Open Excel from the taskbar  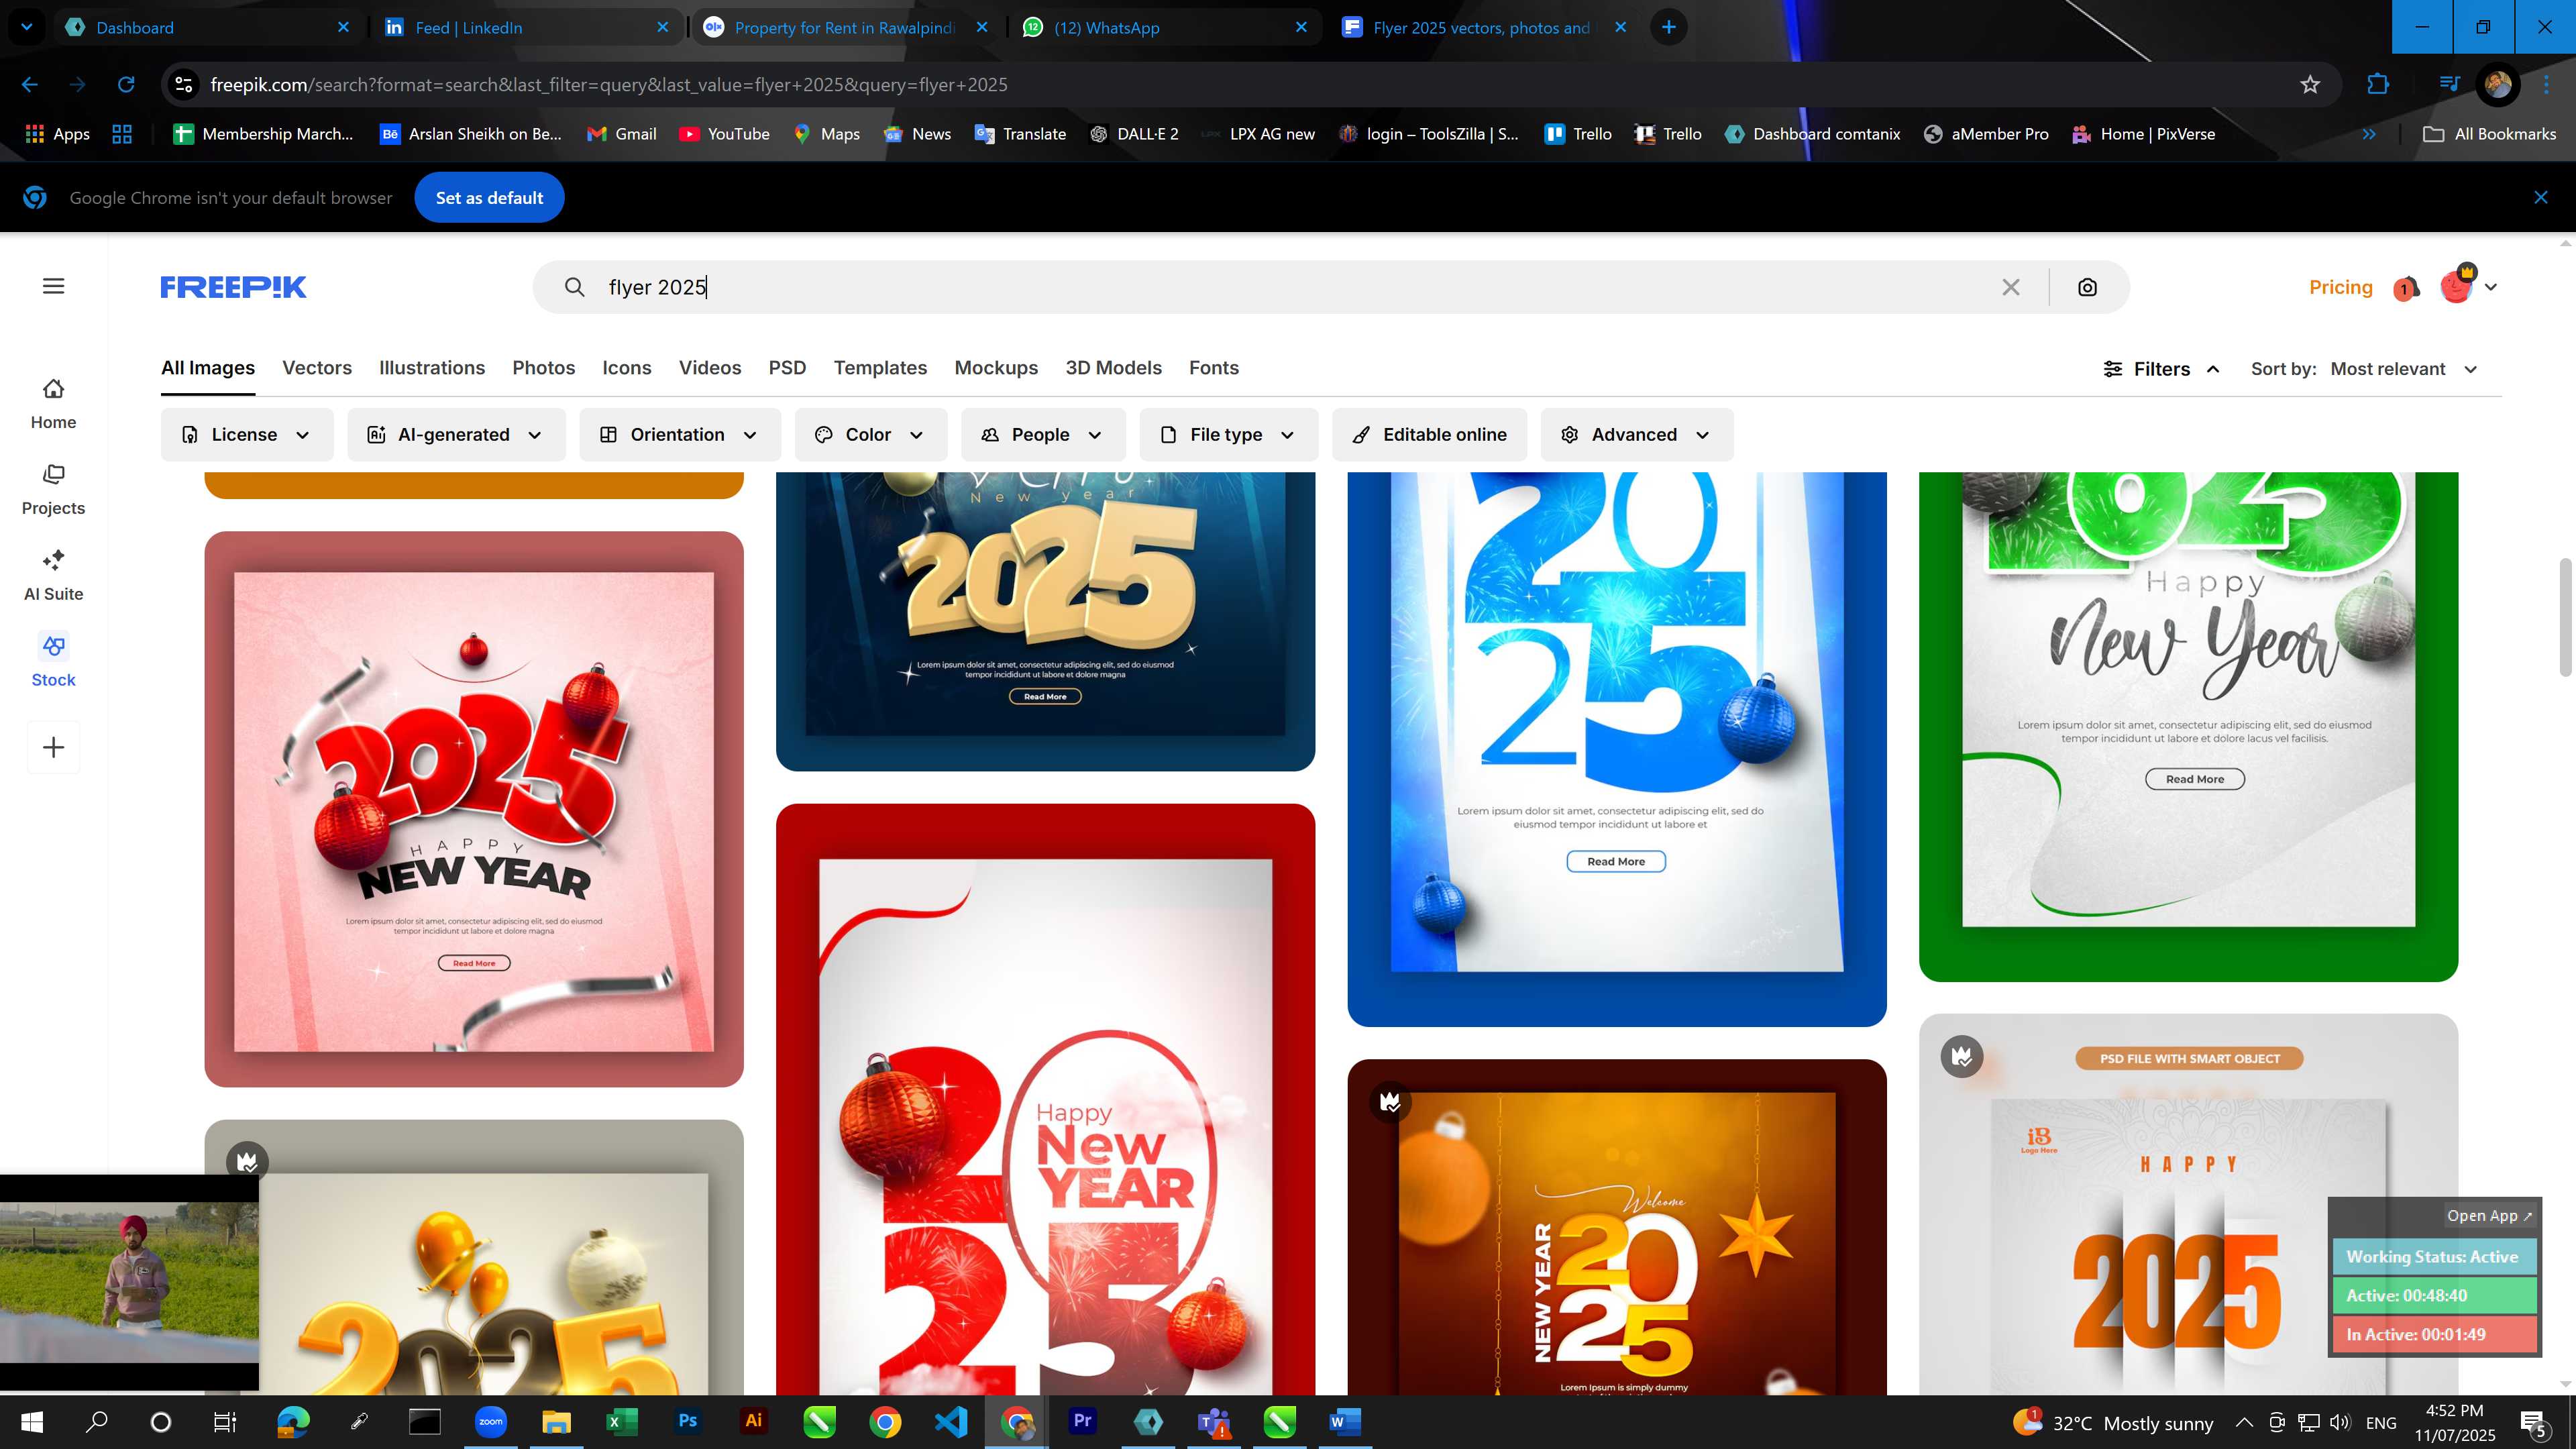[622, 1421]
